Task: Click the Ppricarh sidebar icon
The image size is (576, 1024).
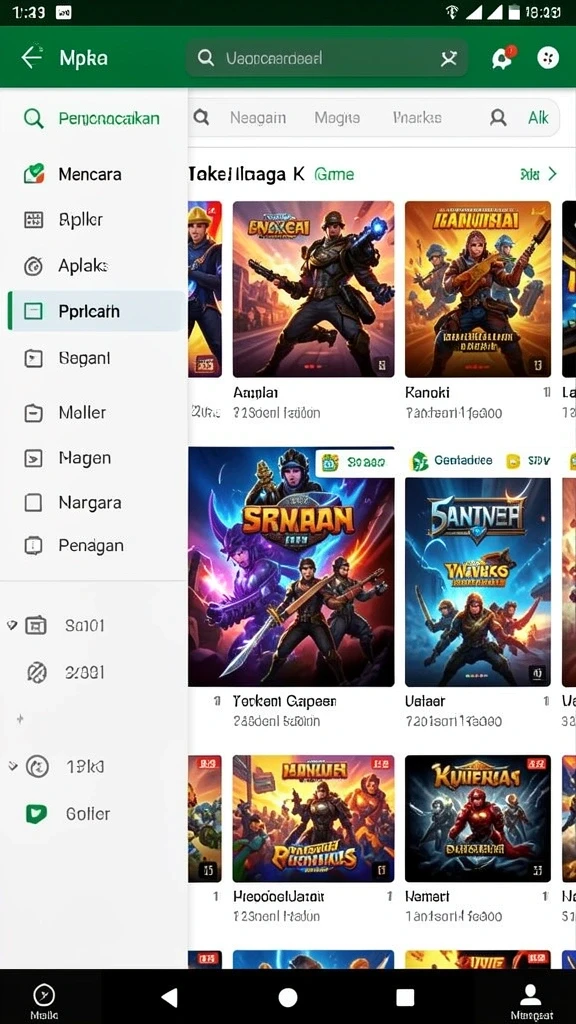Action: point(33,312)
